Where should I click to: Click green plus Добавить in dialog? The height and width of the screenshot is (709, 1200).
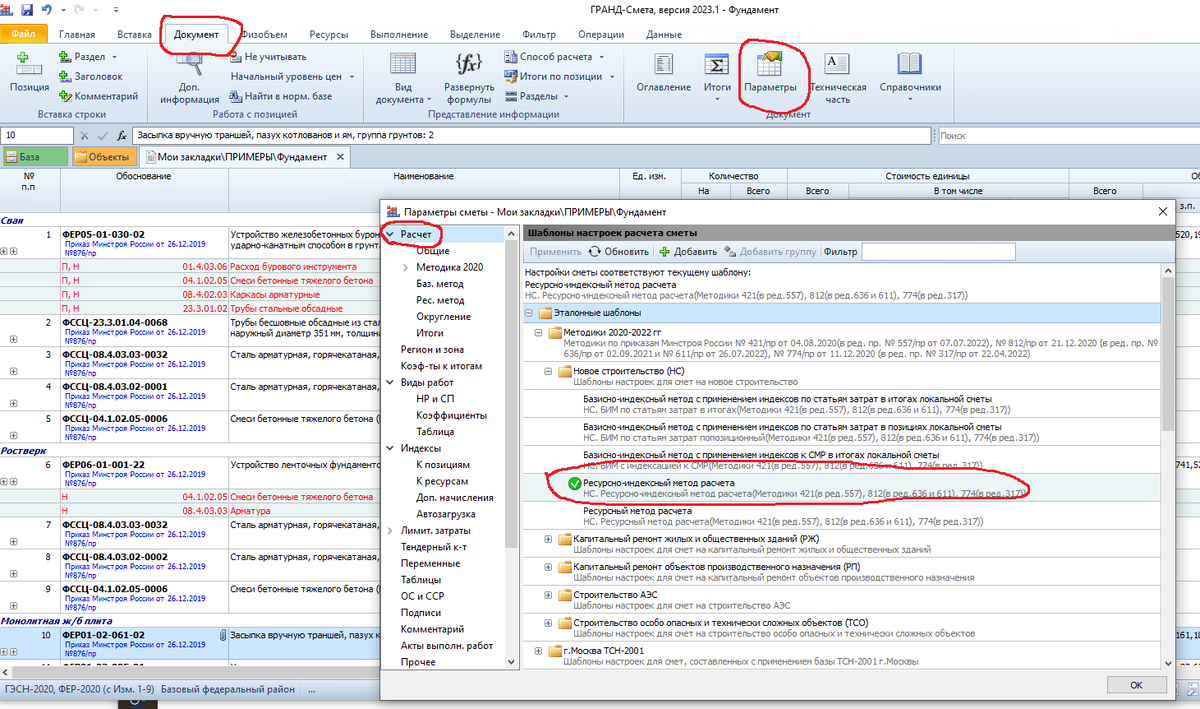point(664,252)
